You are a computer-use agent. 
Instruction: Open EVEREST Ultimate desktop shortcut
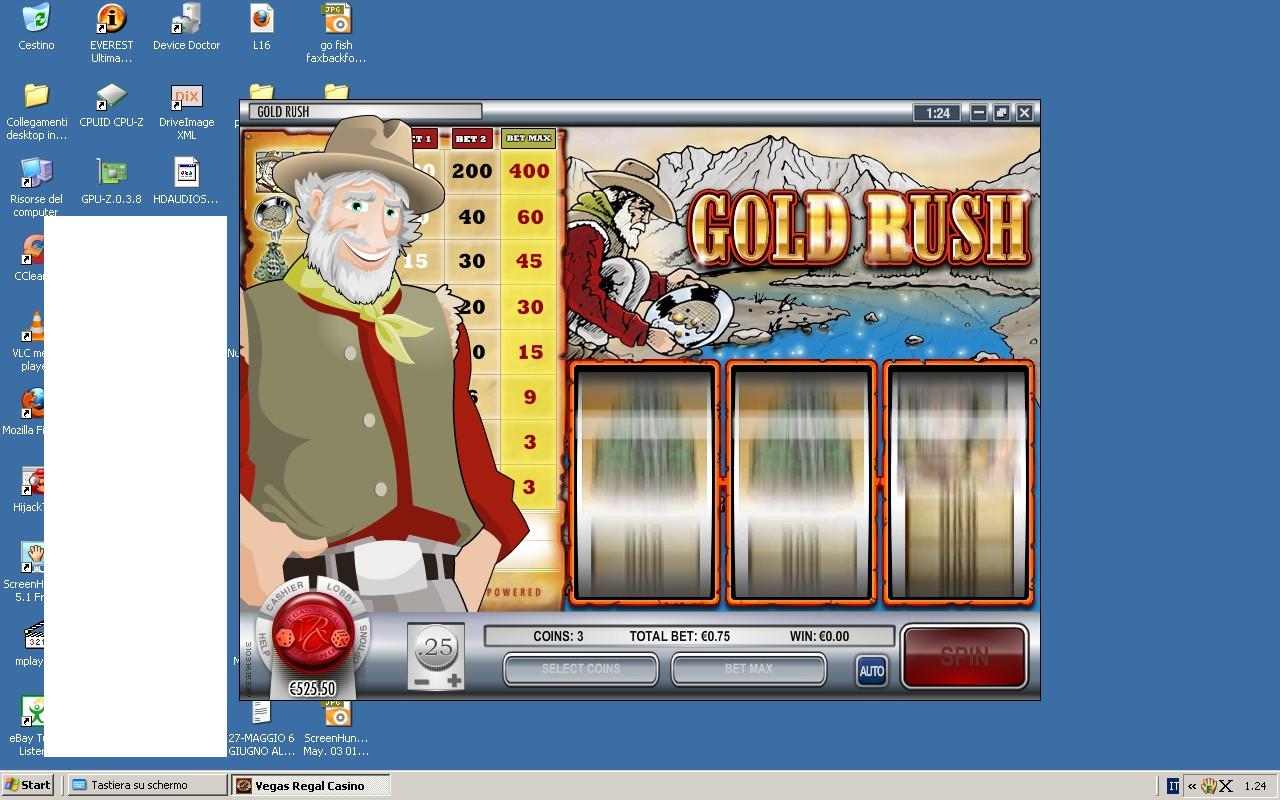111,33
